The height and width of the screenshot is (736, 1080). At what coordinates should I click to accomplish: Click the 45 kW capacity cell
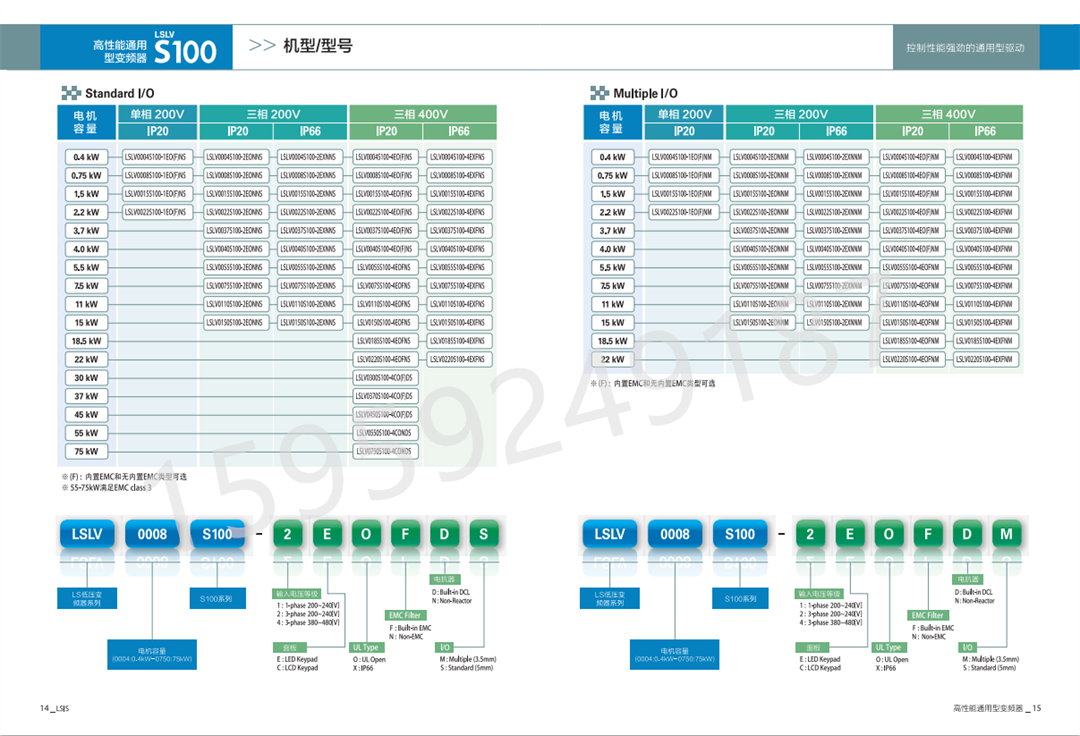(x=86, y=414)
